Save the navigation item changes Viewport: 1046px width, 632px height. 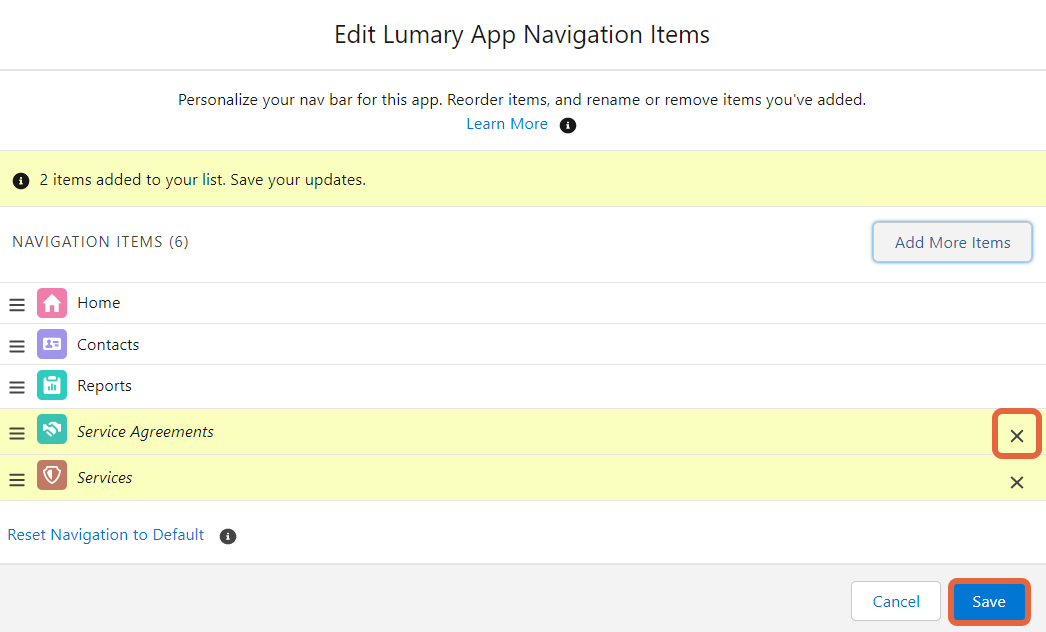pyautogui.click(x=988, y=601)
